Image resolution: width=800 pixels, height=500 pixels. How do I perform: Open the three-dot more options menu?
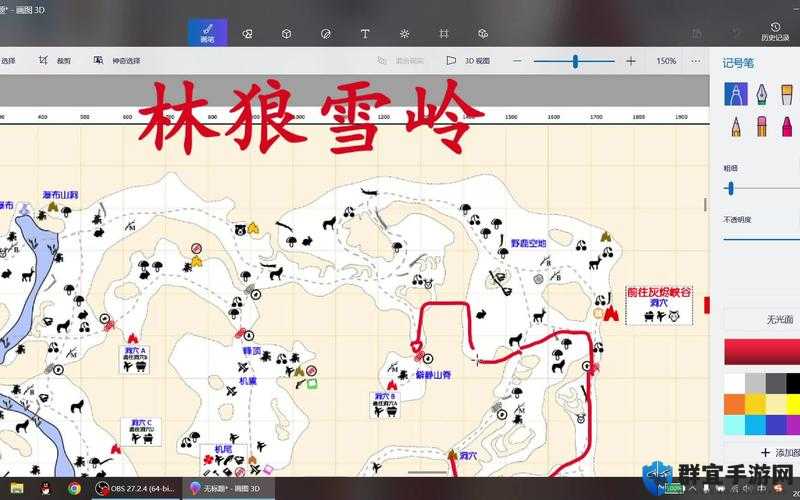[x=696, y=61]
